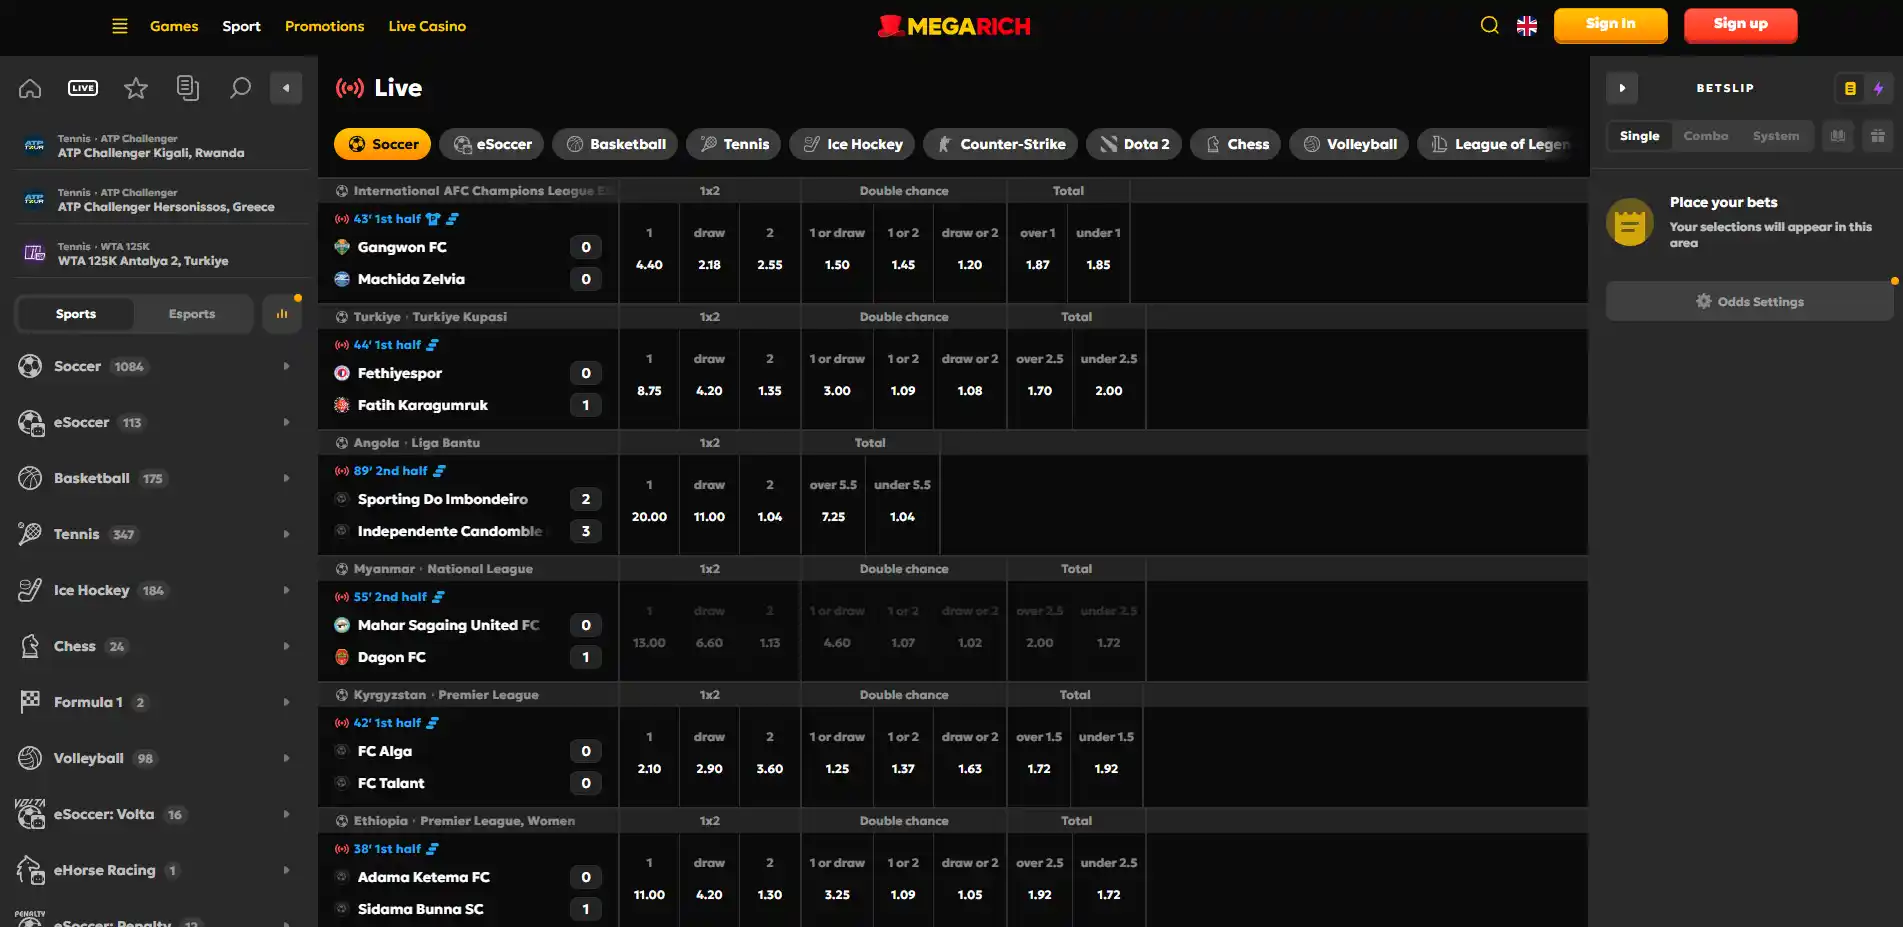Viewport: 1903px width, 927px height.
Task: Expand the eSoccer 113 category arrow
Action: point(286,422)
